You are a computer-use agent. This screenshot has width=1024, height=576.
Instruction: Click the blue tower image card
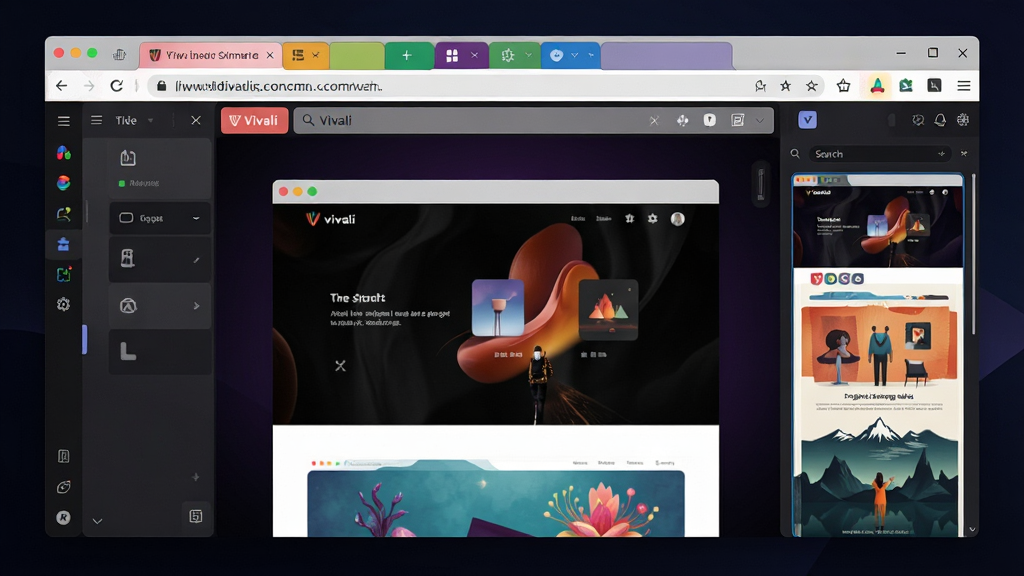498,308
